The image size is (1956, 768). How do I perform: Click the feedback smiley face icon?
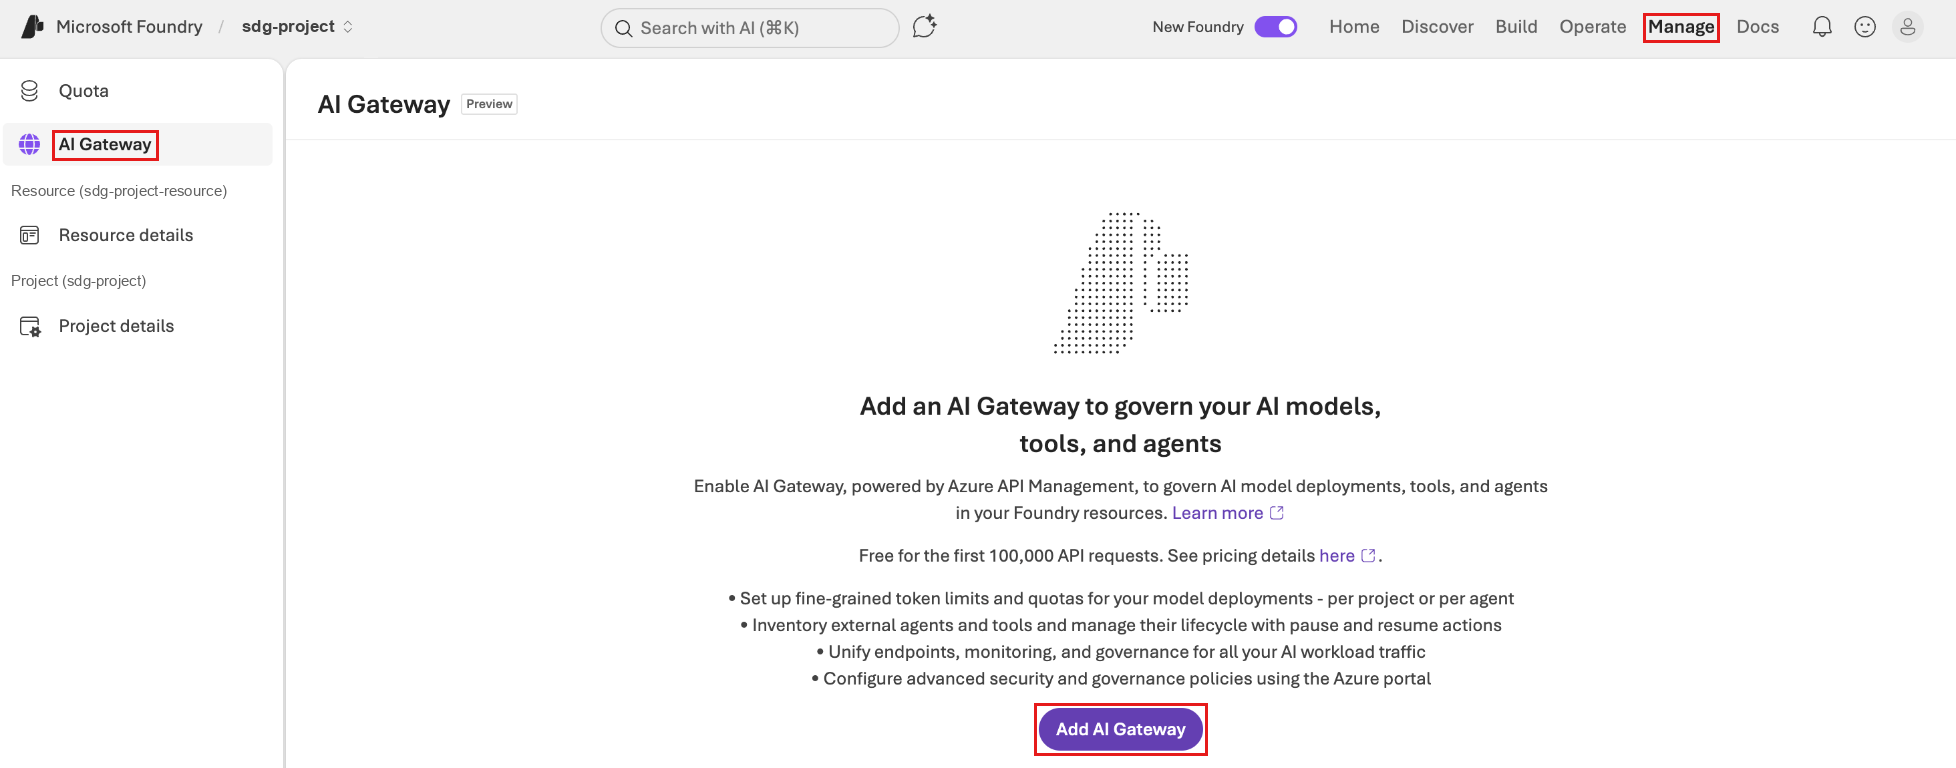point(1865,27)
